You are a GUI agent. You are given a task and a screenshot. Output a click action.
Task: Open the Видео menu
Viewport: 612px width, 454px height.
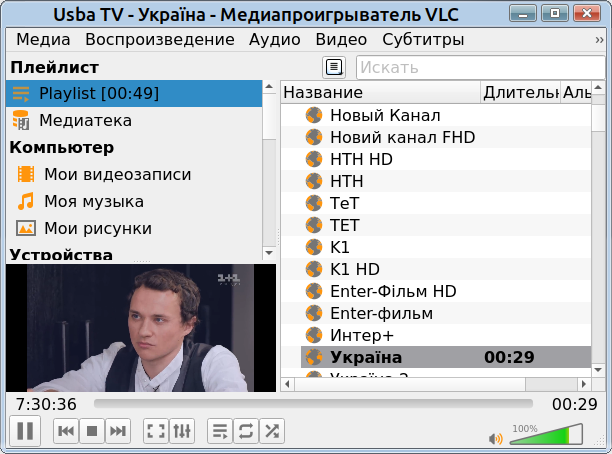point(341,39)
